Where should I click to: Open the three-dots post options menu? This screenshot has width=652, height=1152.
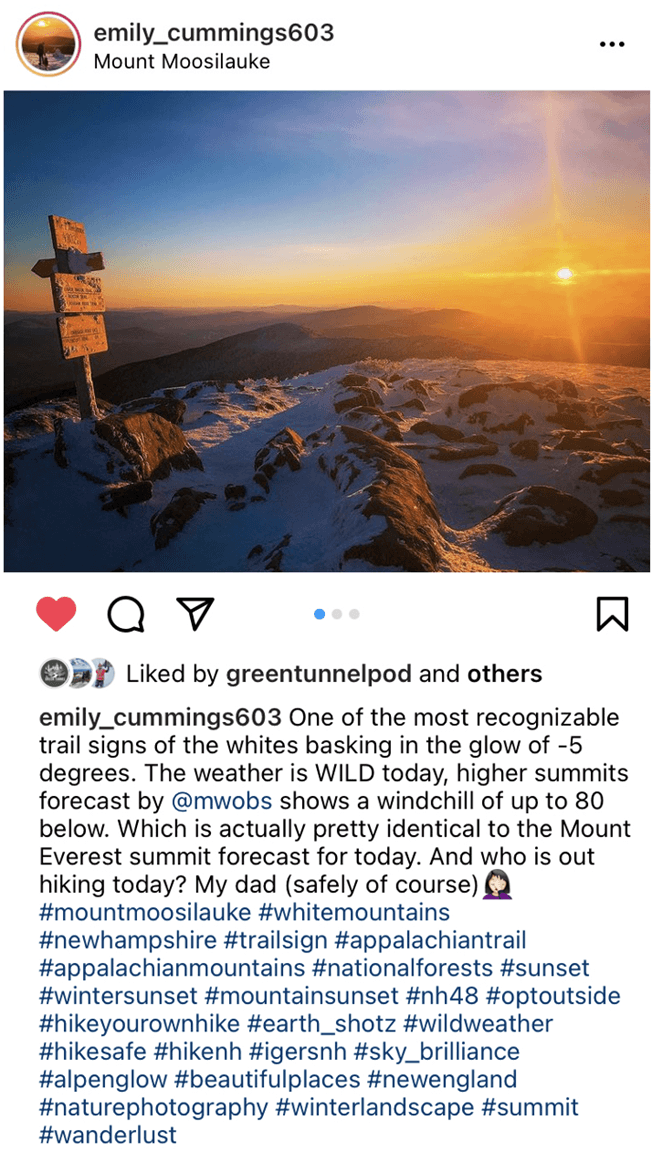tap(612, 44)
